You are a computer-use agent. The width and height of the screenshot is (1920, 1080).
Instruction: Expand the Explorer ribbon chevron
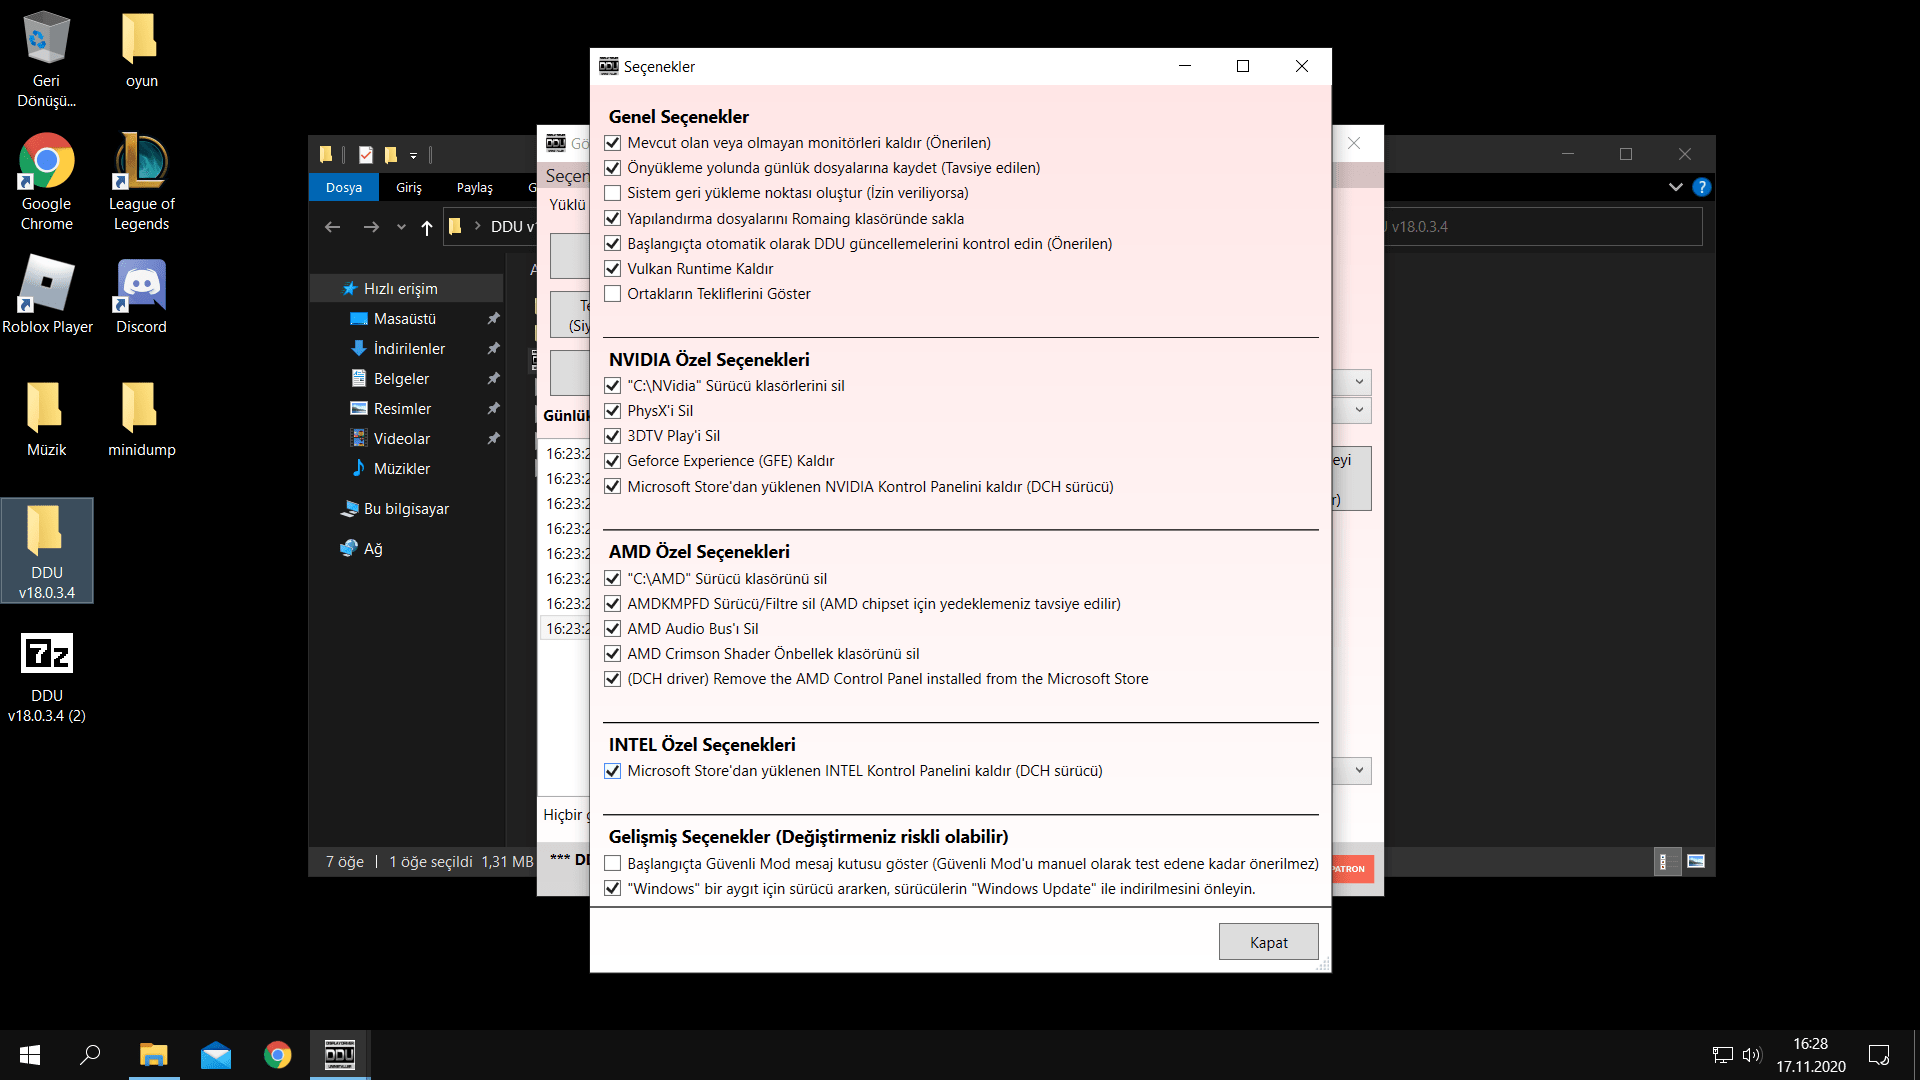pyautogui.click(x=1675, y=187)
